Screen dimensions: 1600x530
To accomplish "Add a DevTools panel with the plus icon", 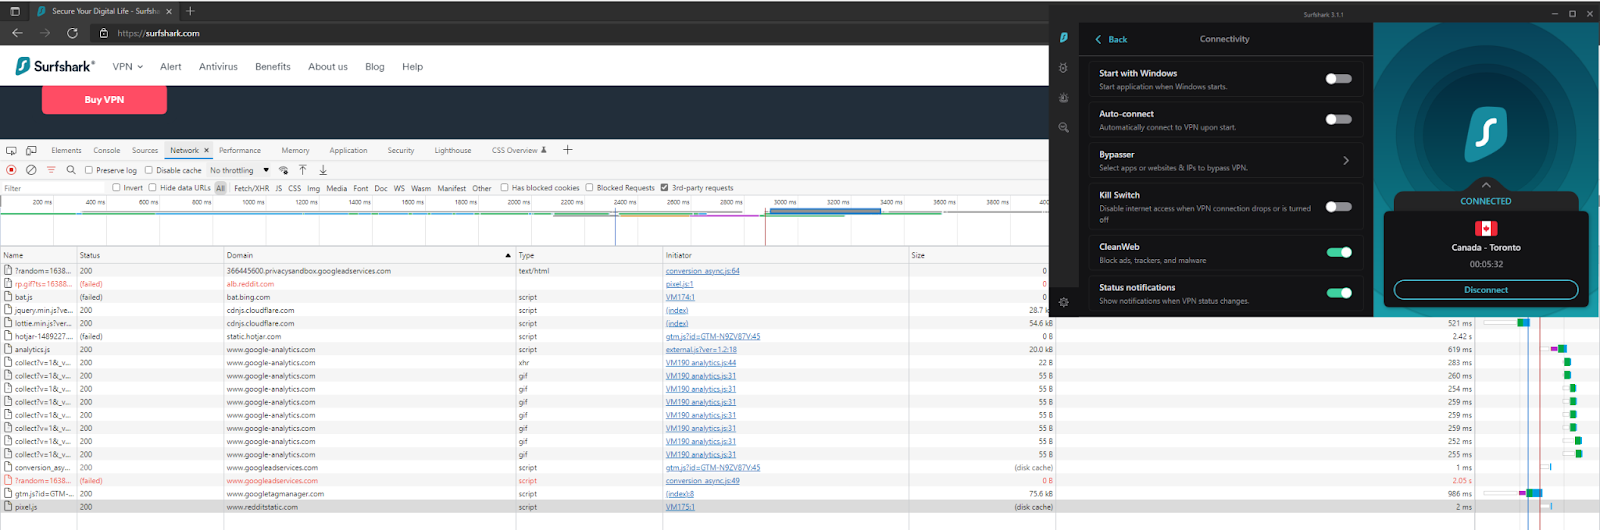I will 567,150.
